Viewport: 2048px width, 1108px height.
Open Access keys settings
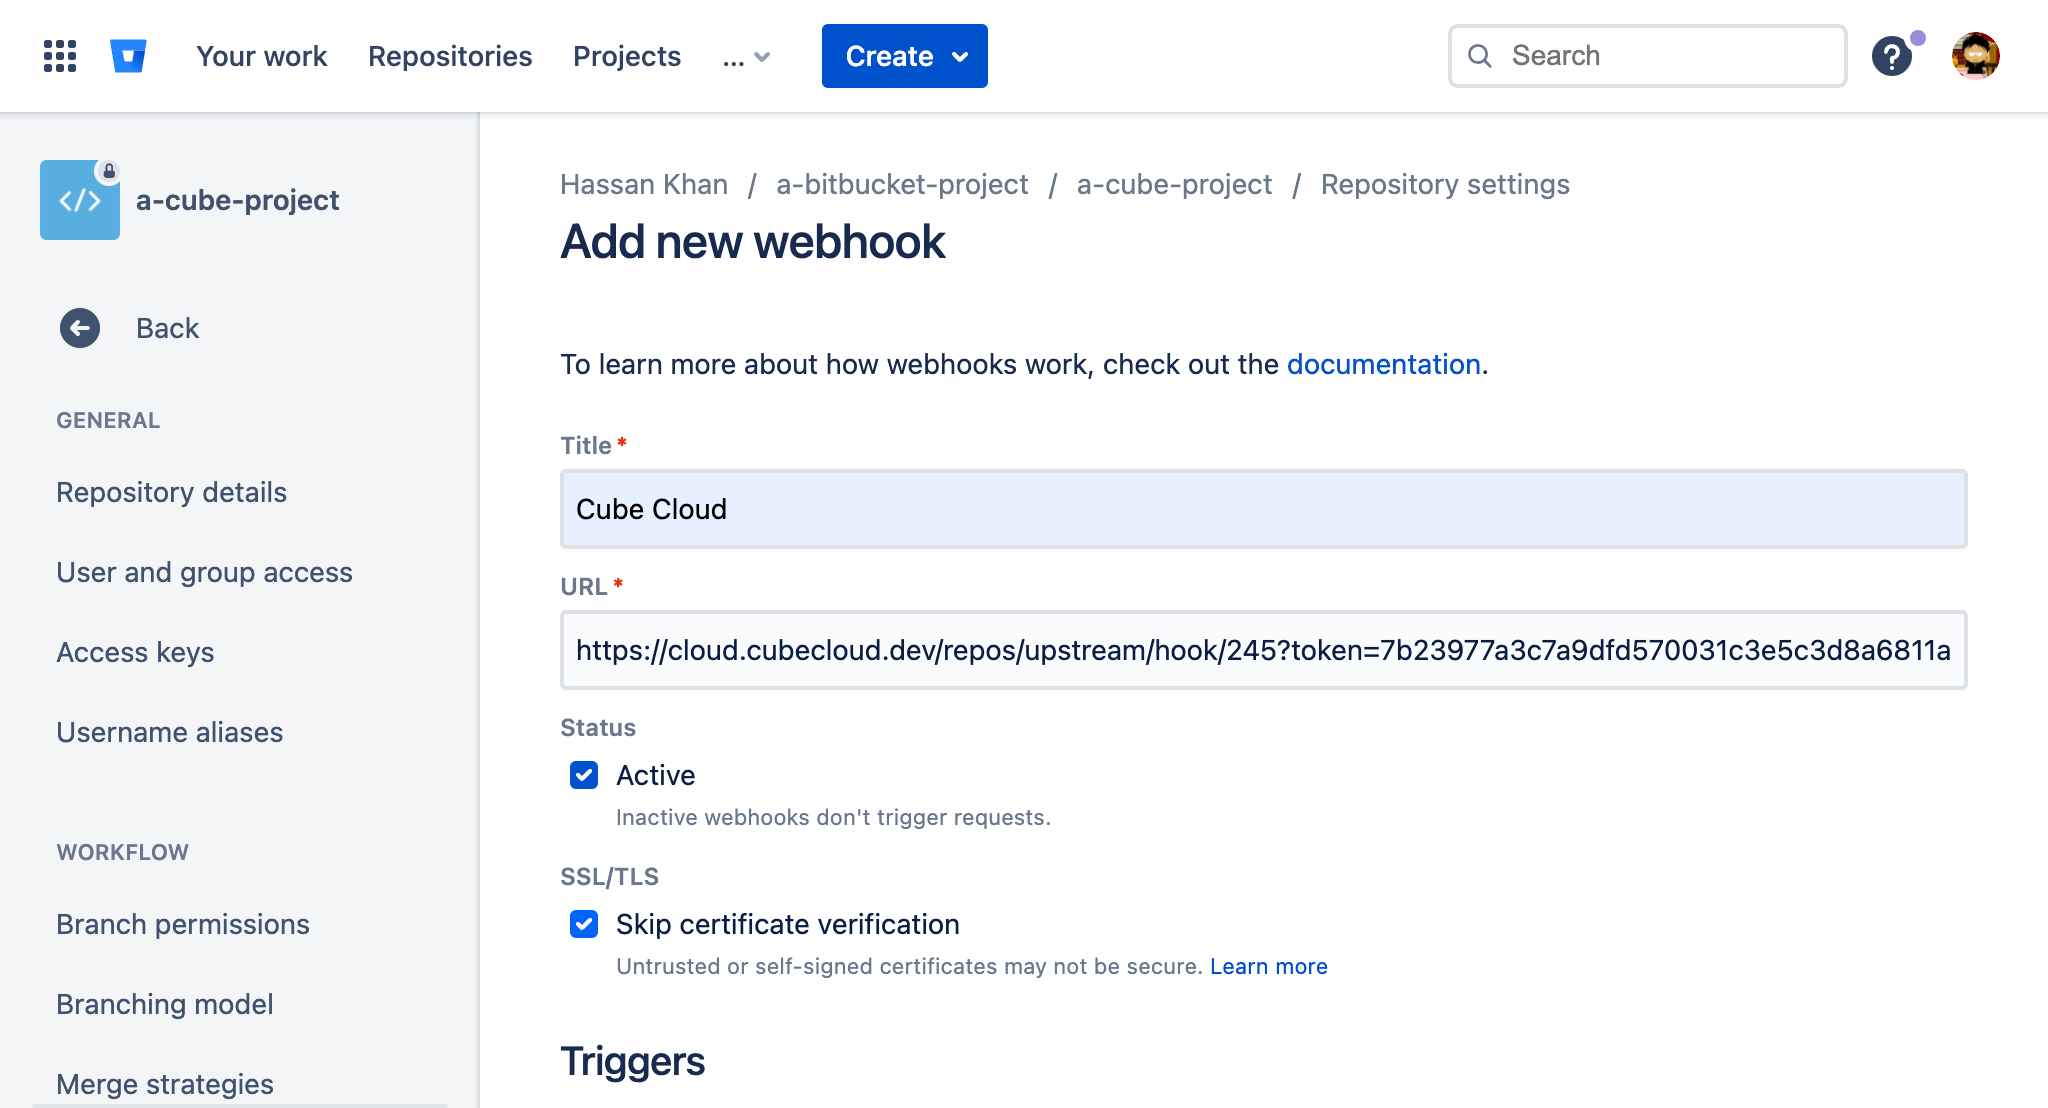(x=135, y=652)
